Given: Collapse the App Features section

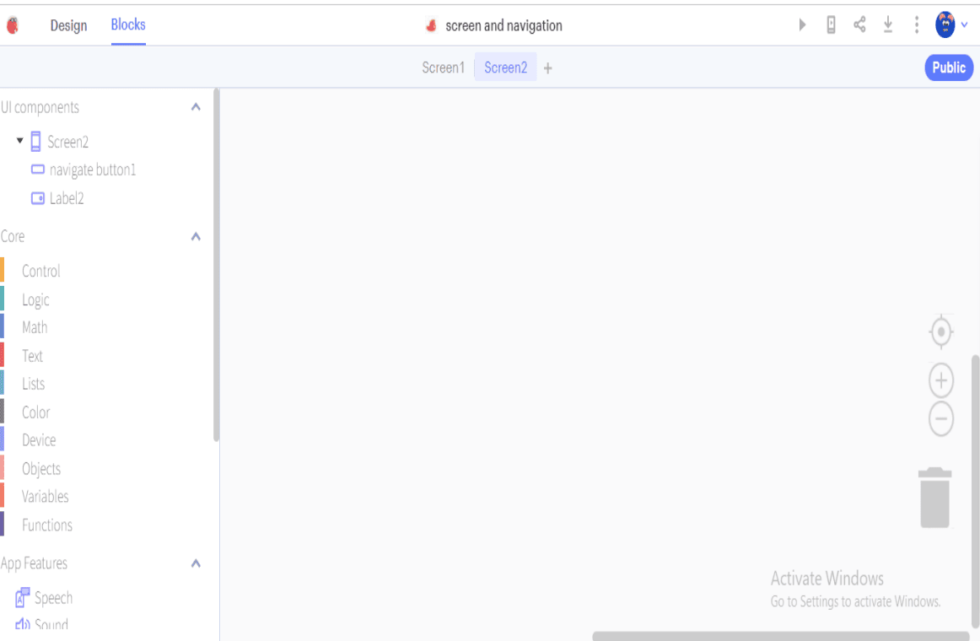Looking at the screenshot, I should tap(196, 564).
